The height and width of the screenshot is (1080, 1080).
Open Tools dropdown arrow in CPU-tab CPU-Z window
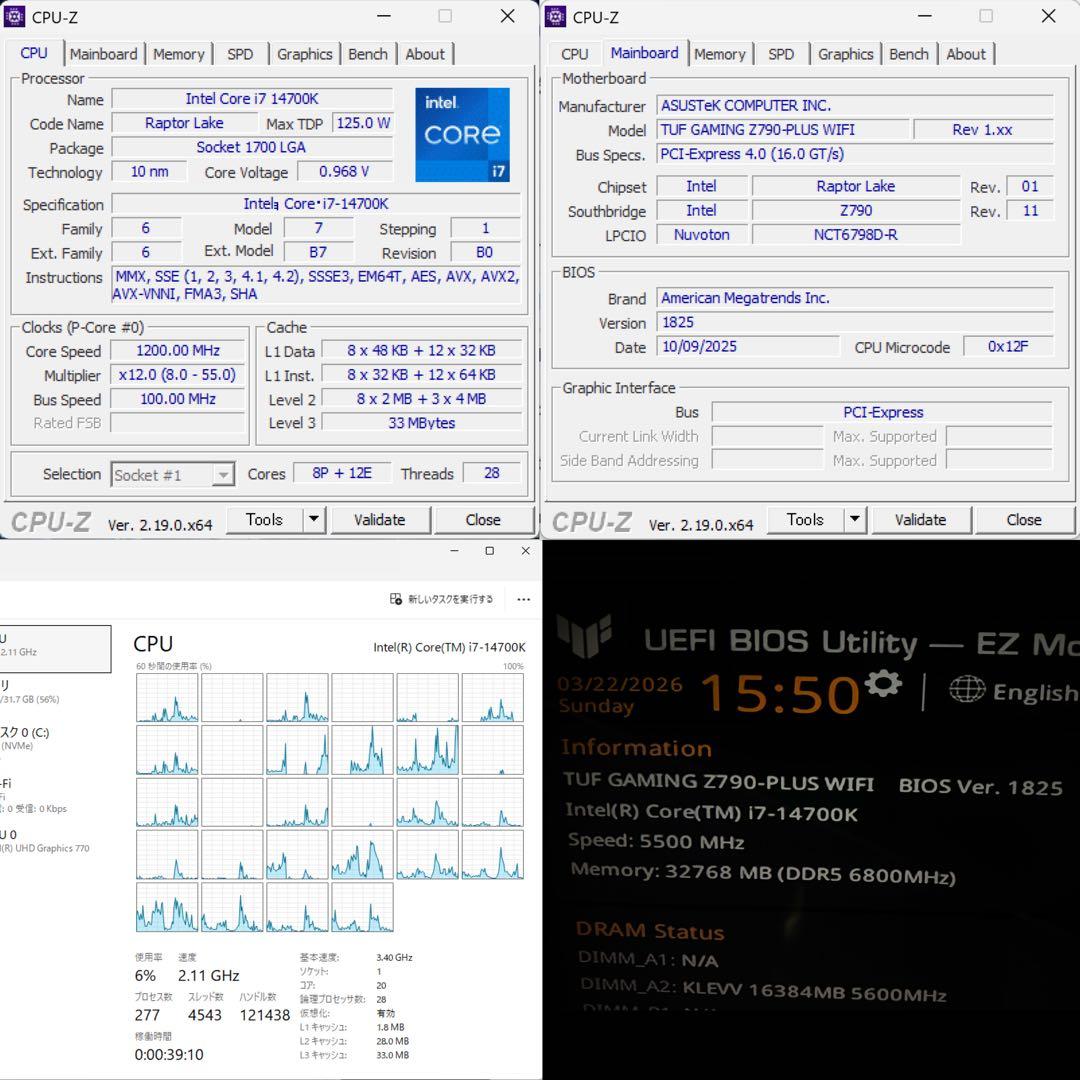[x=313, y=519]
